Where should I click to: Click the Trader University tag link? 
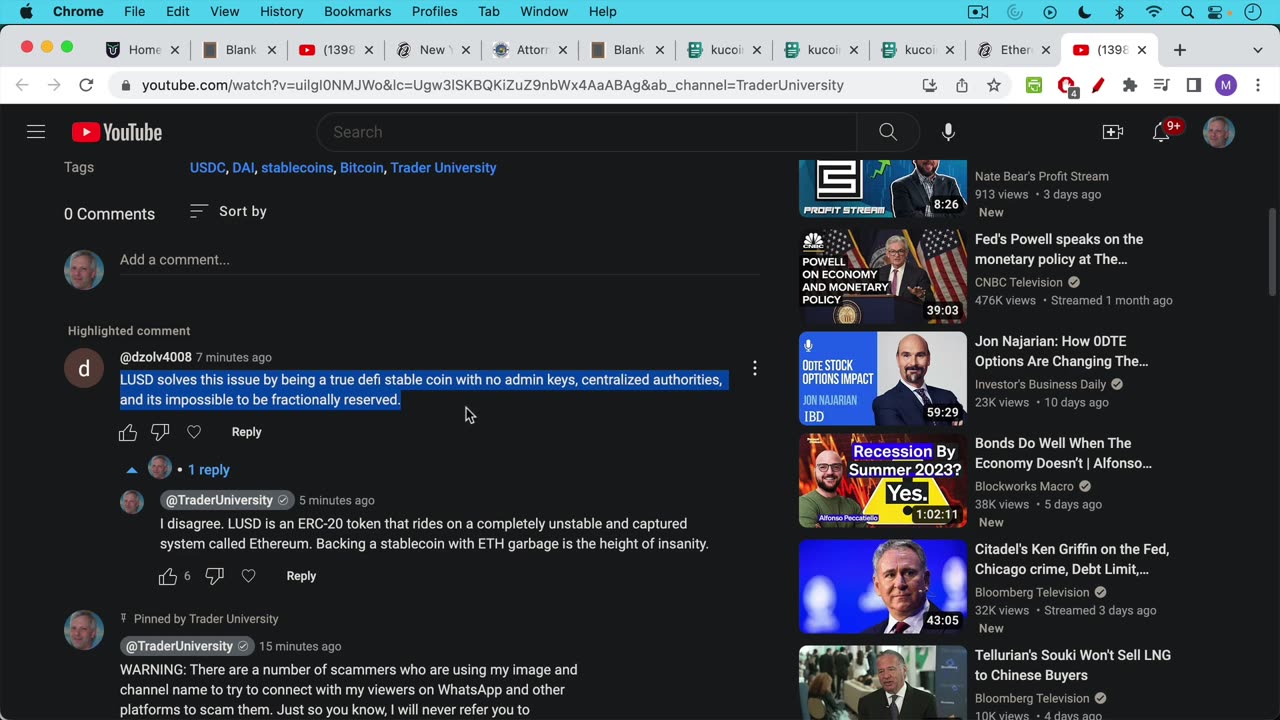pyautogui.click(x=443, y=167)
